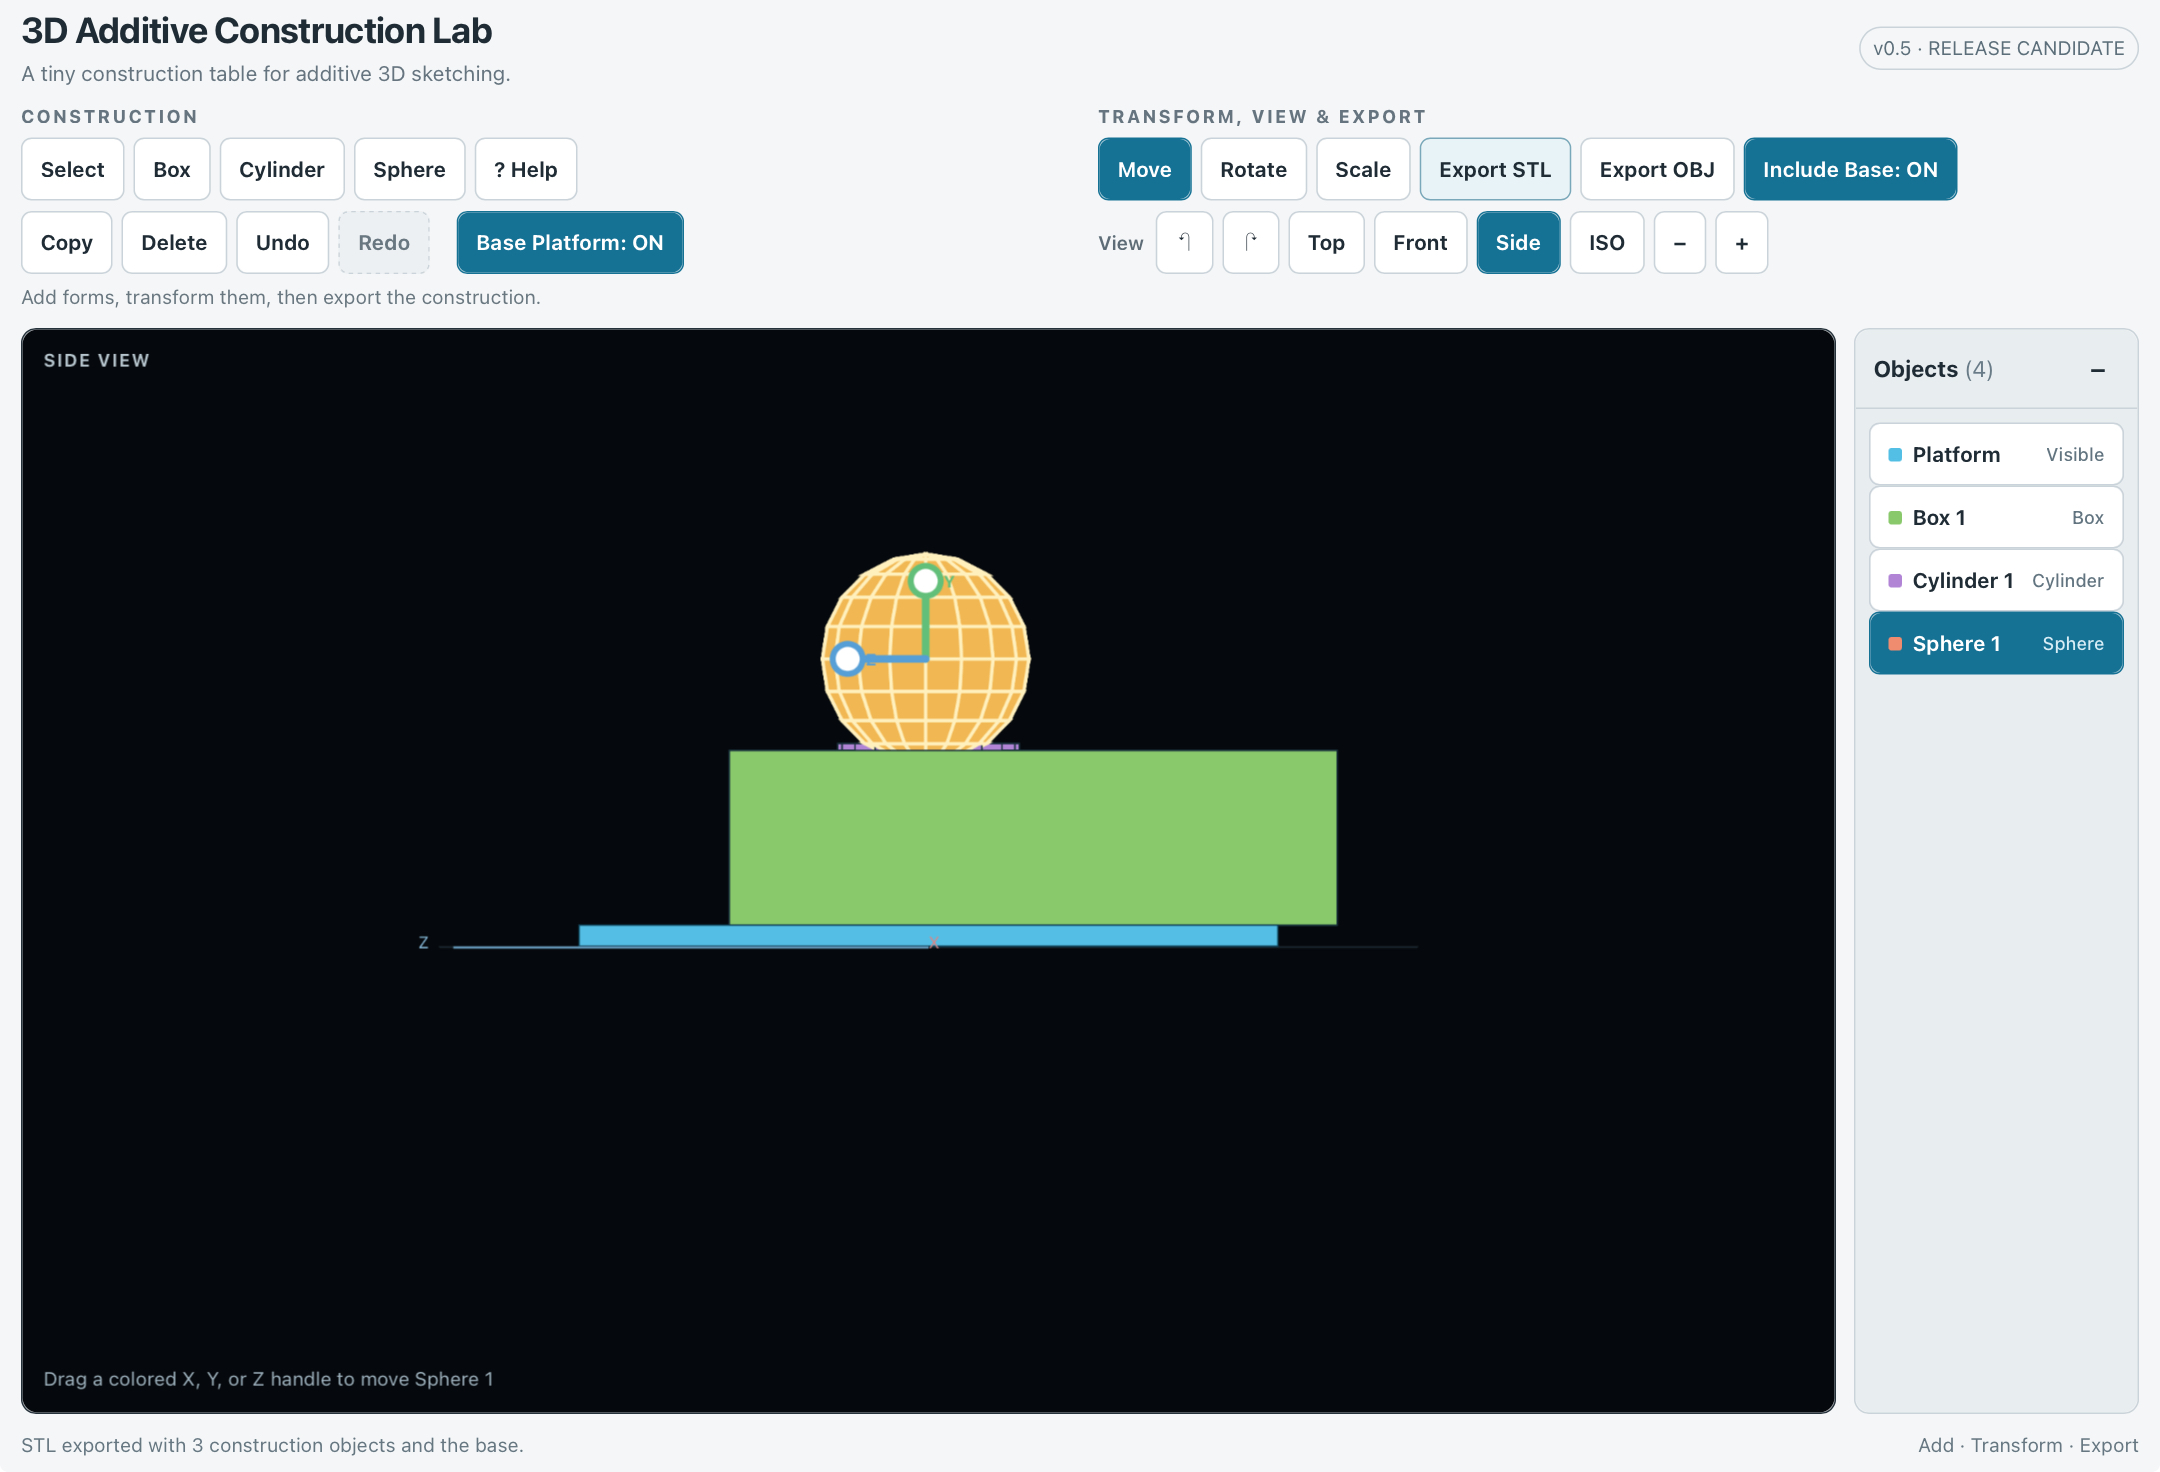
Task: Choose the Select tool
Action: (x=72, y=169)
